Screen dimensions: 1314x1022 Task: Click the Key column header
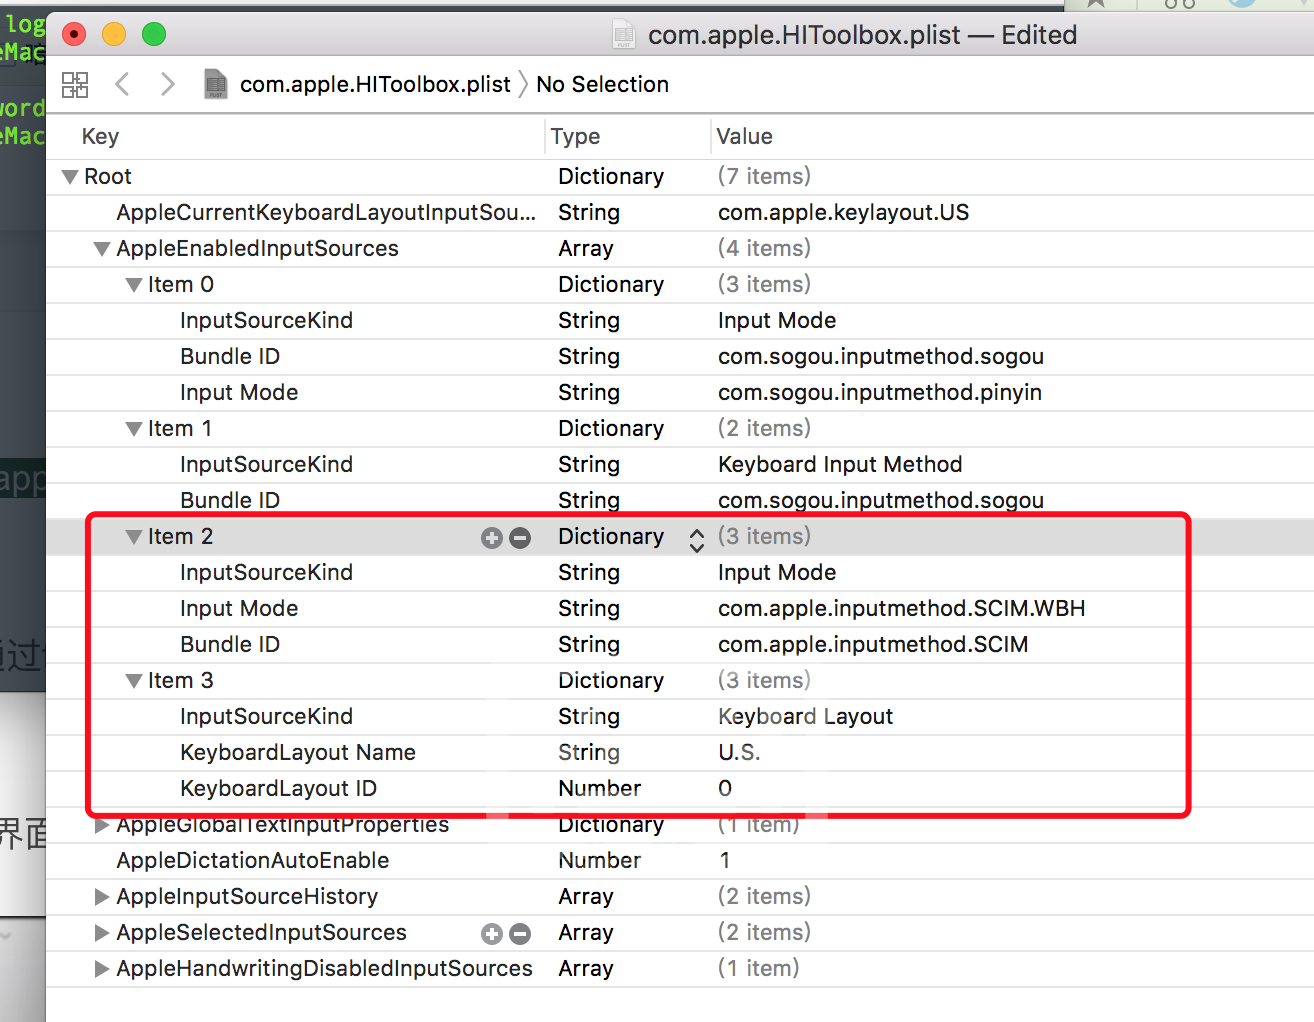coord(100,136)
